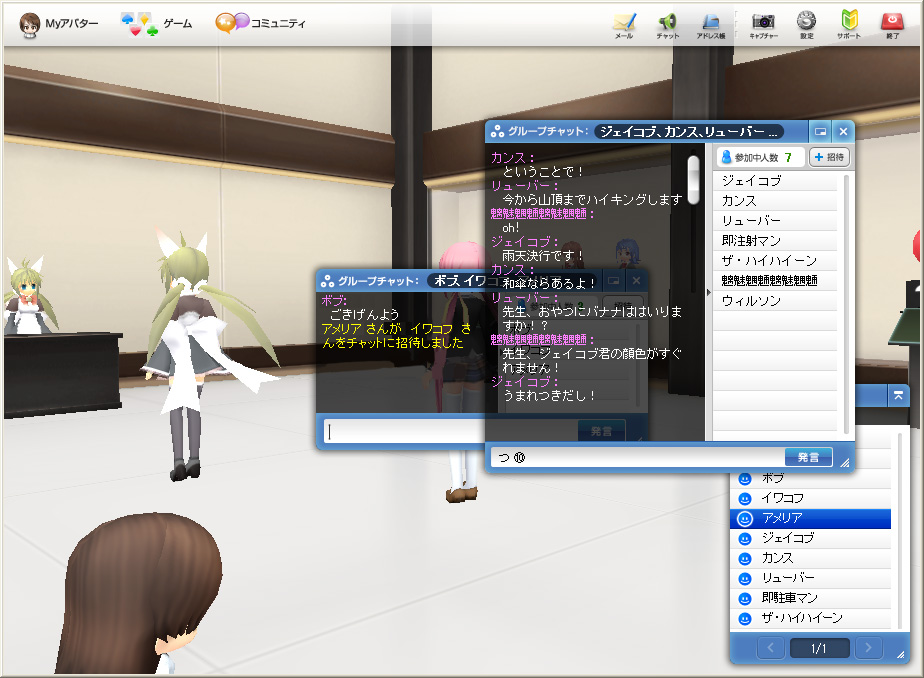Click the キャプチャー camera icon
This screenshot has height=678, width=924.
[763, 25]
